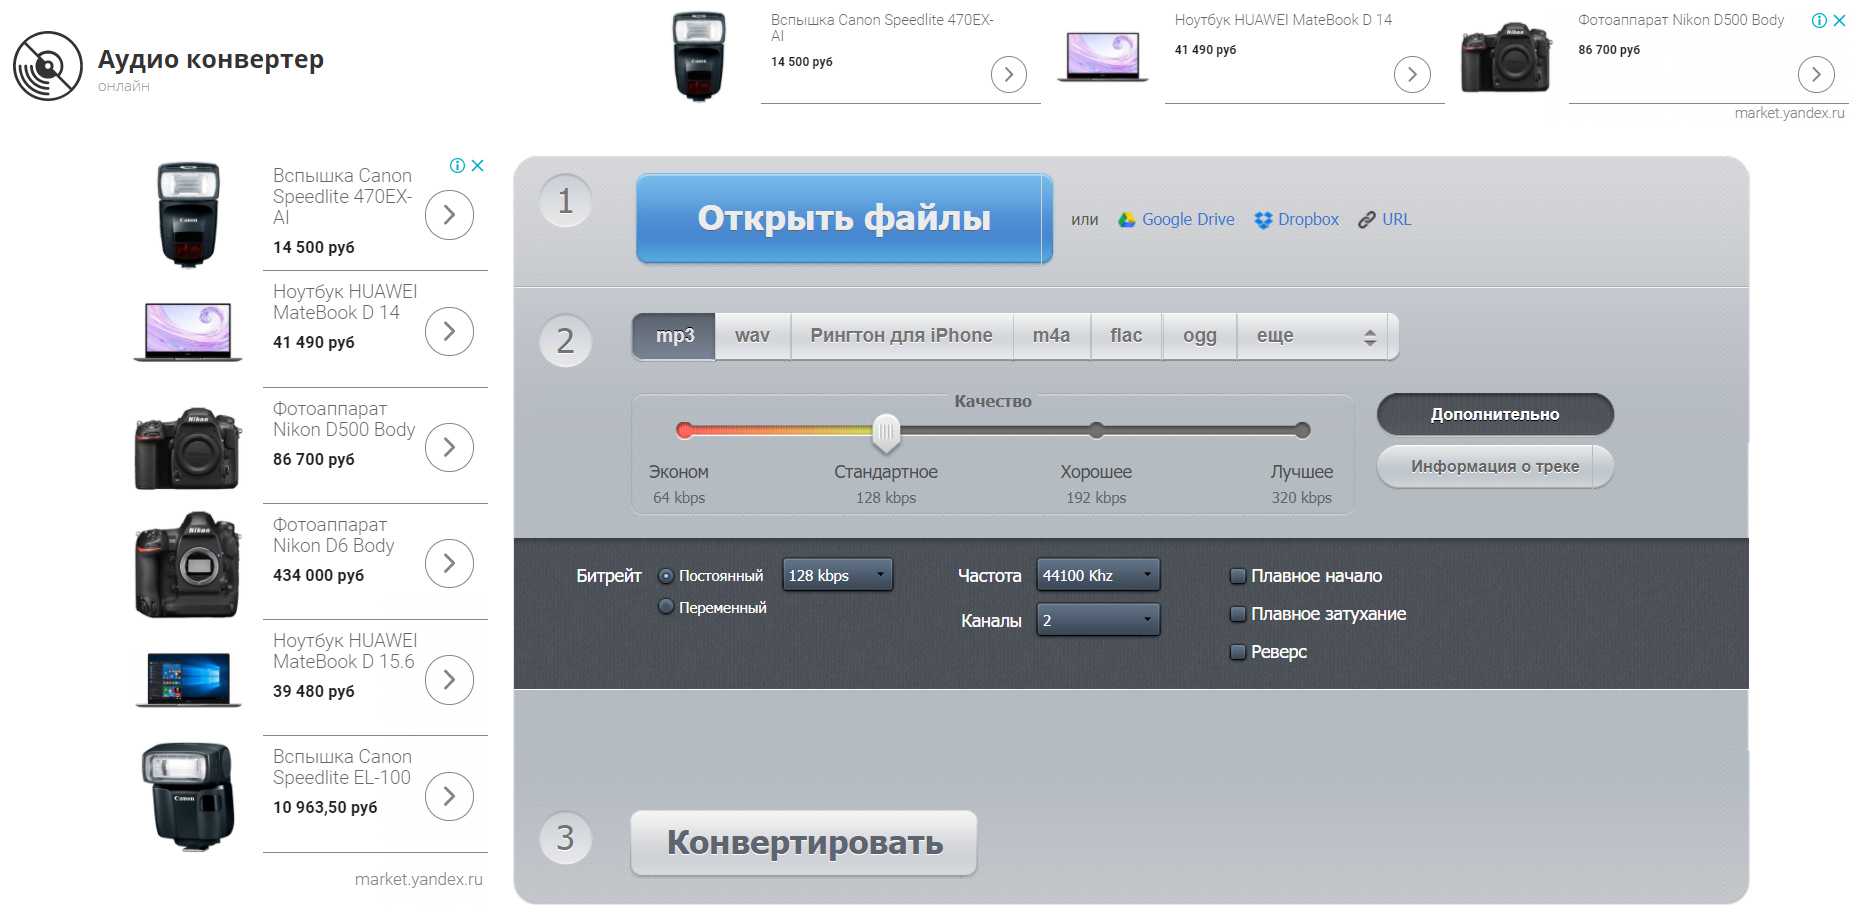Open Nikon D6 camera thumbnail

pyautogui.click(x=188, y=564)
